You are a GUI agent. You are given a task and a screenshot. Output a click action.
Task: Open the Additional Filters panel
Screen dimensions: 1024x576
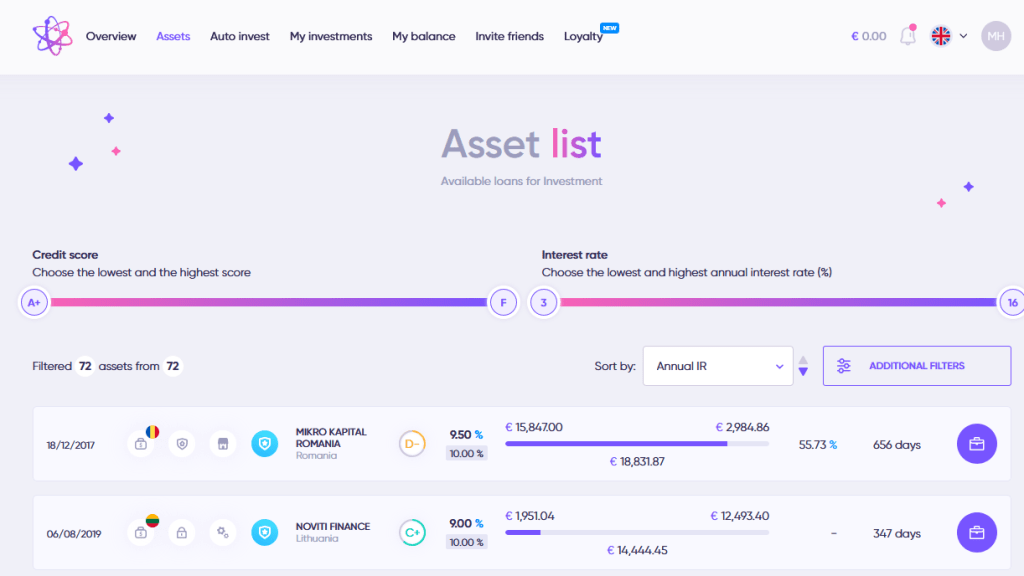916,366
